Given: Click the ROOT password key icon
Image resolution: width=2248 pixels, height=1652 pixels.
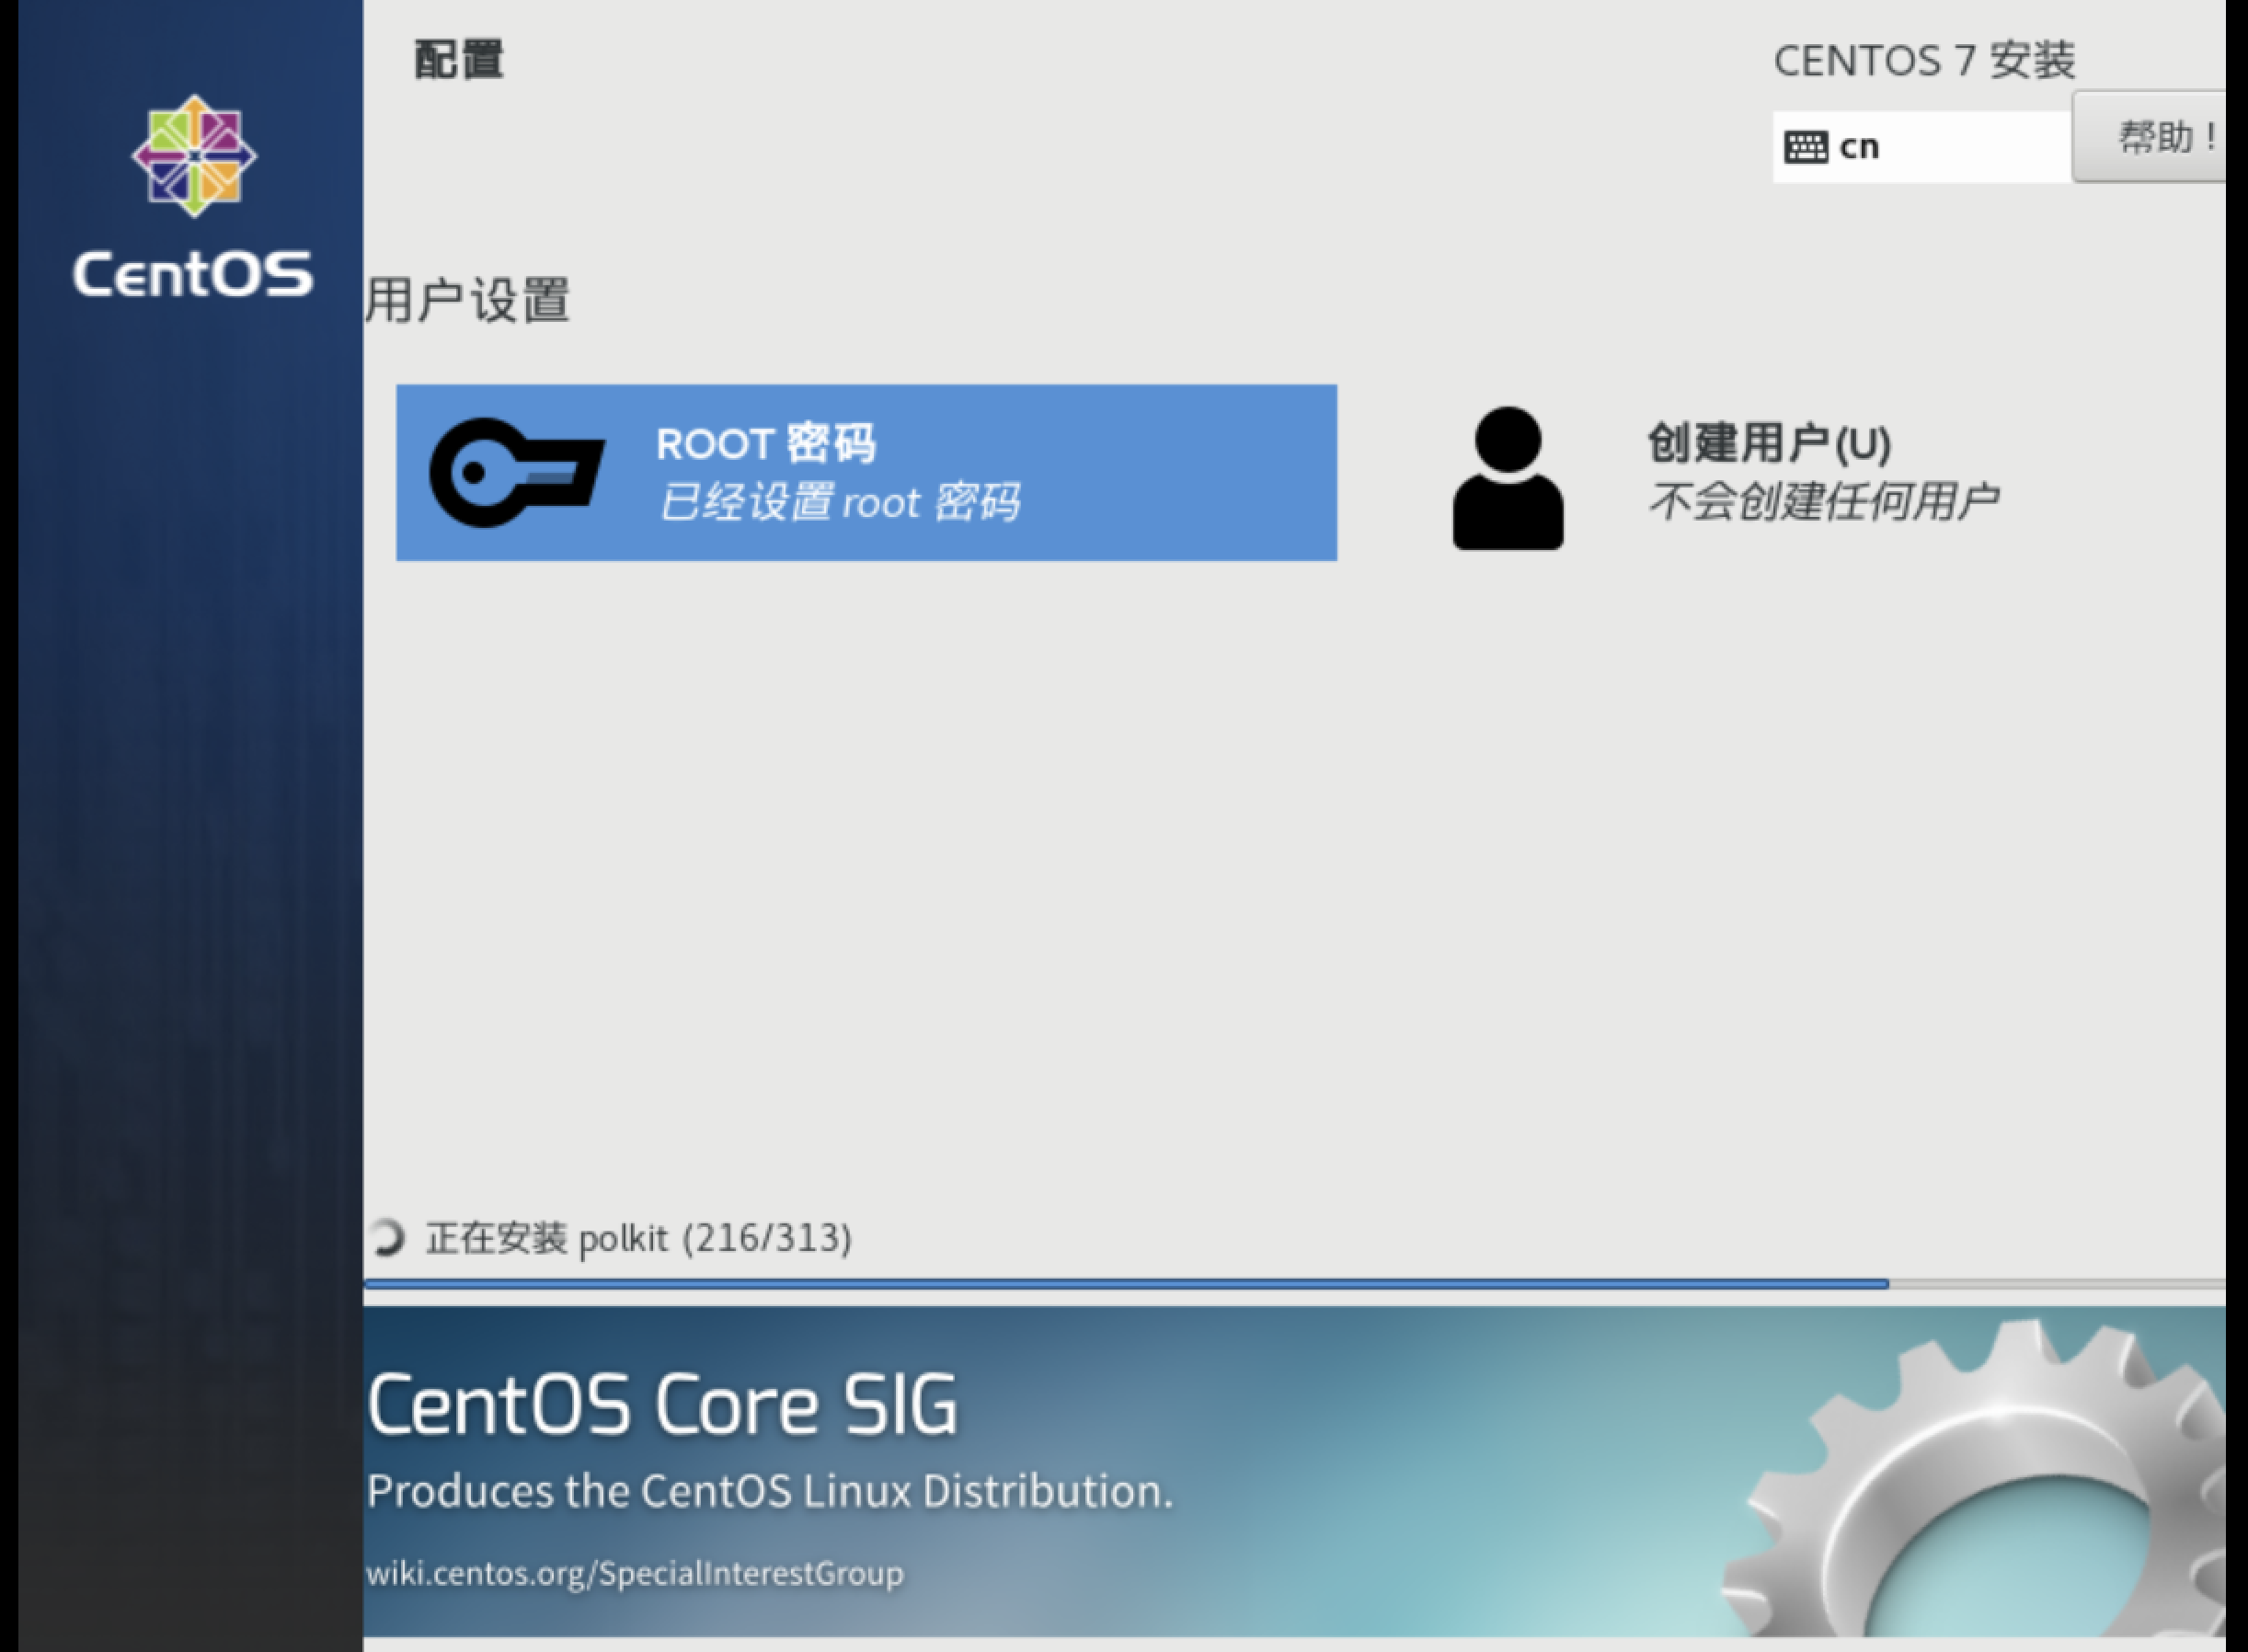Looking at the screenshot, I should (516, 472).
